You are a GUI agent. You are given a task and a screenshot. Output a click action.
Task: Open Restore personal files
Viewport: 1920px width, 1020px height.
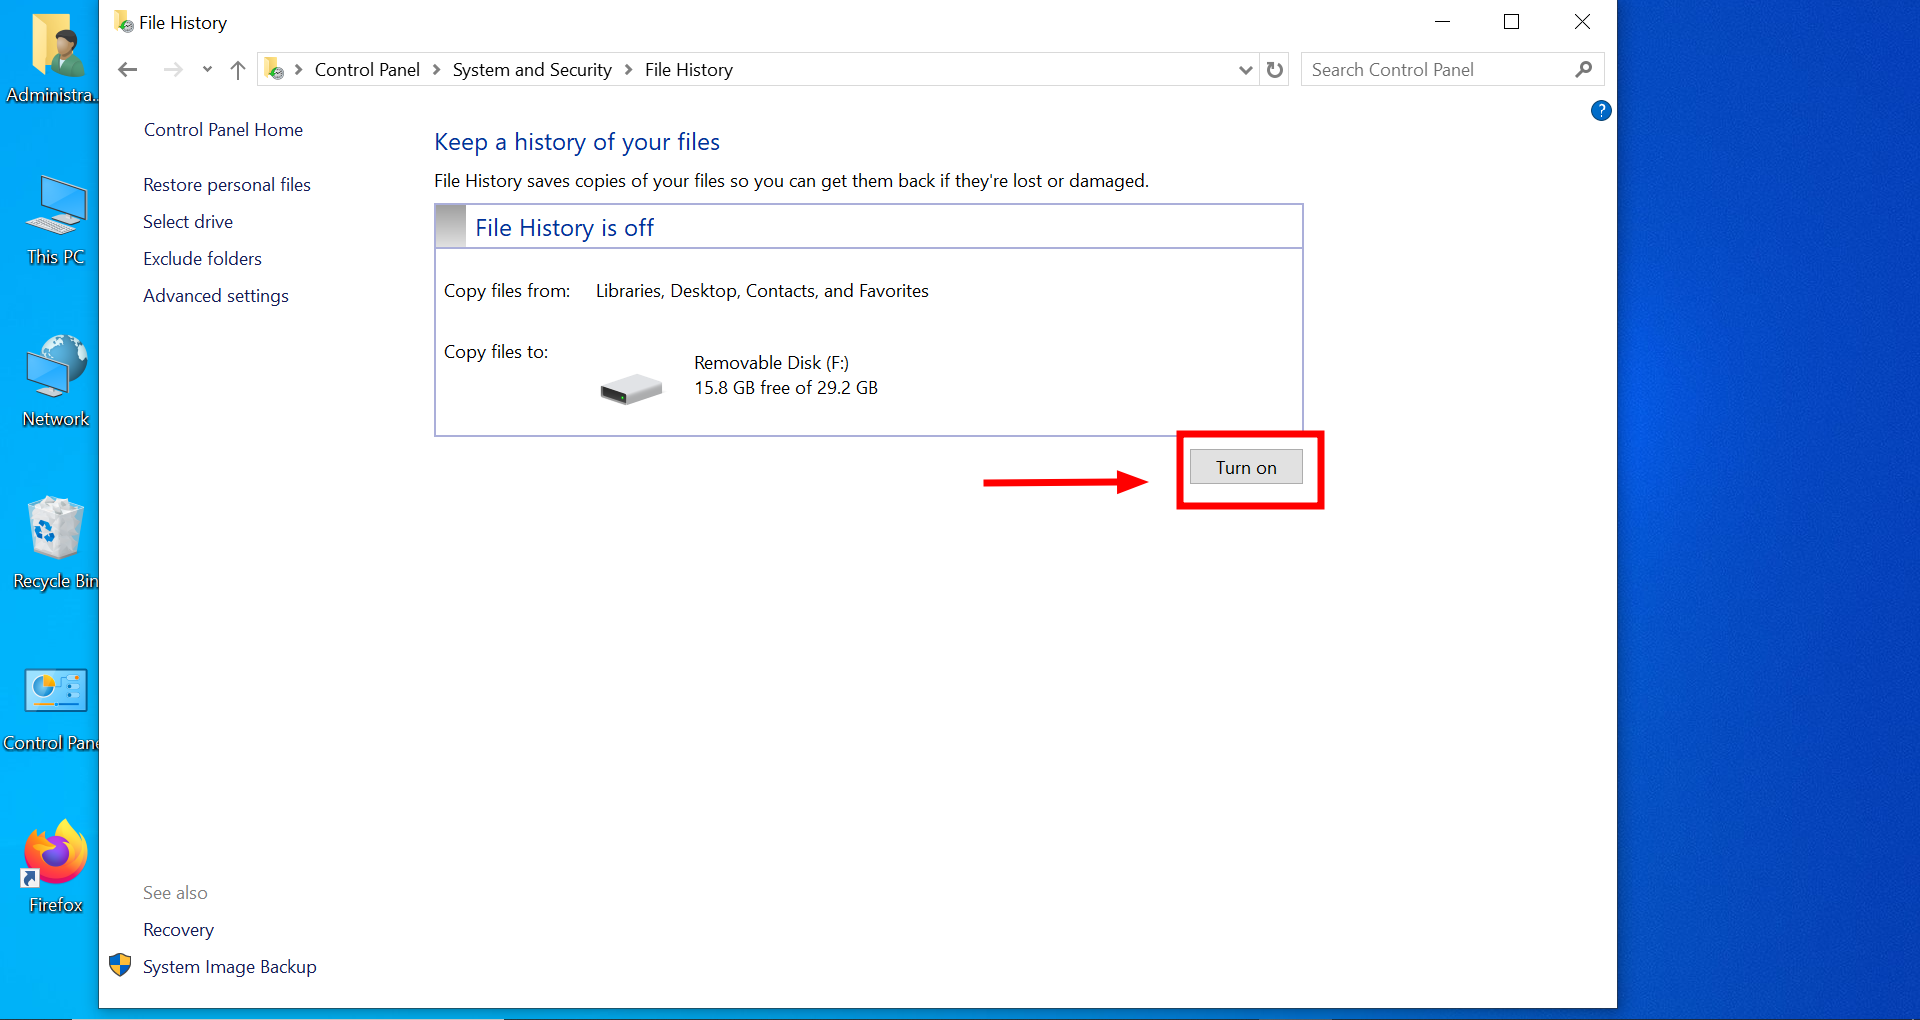[227, 185]
